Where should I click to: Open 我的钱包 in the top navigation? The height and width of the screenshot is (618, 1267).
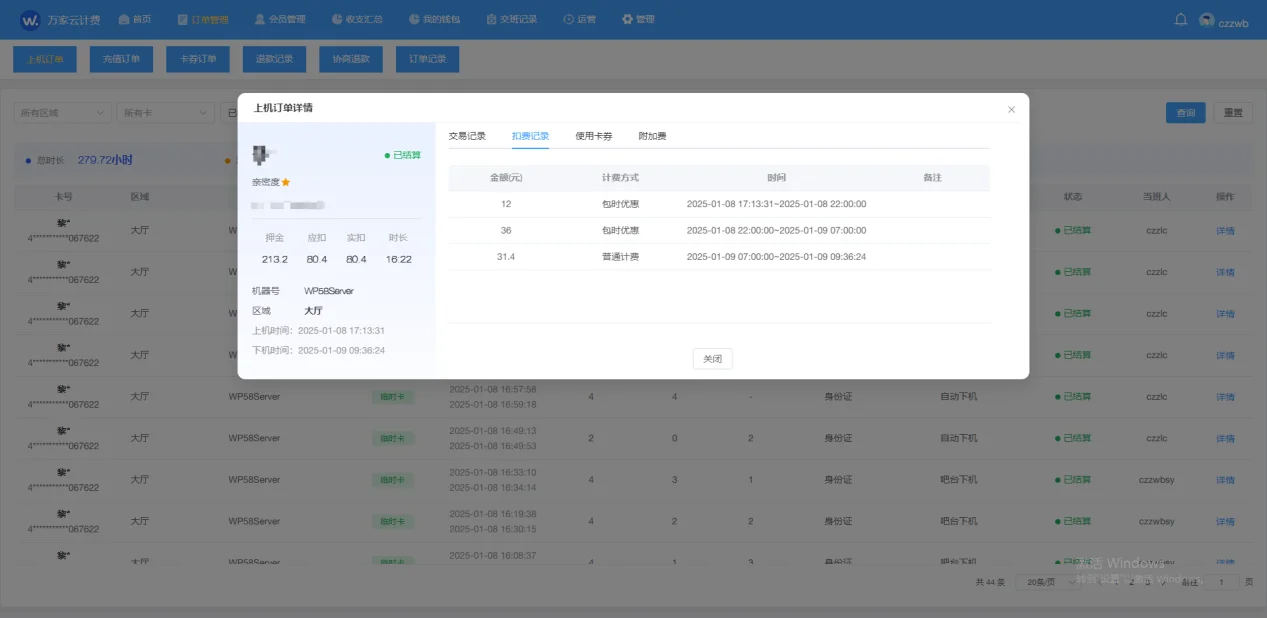[434, 19]
